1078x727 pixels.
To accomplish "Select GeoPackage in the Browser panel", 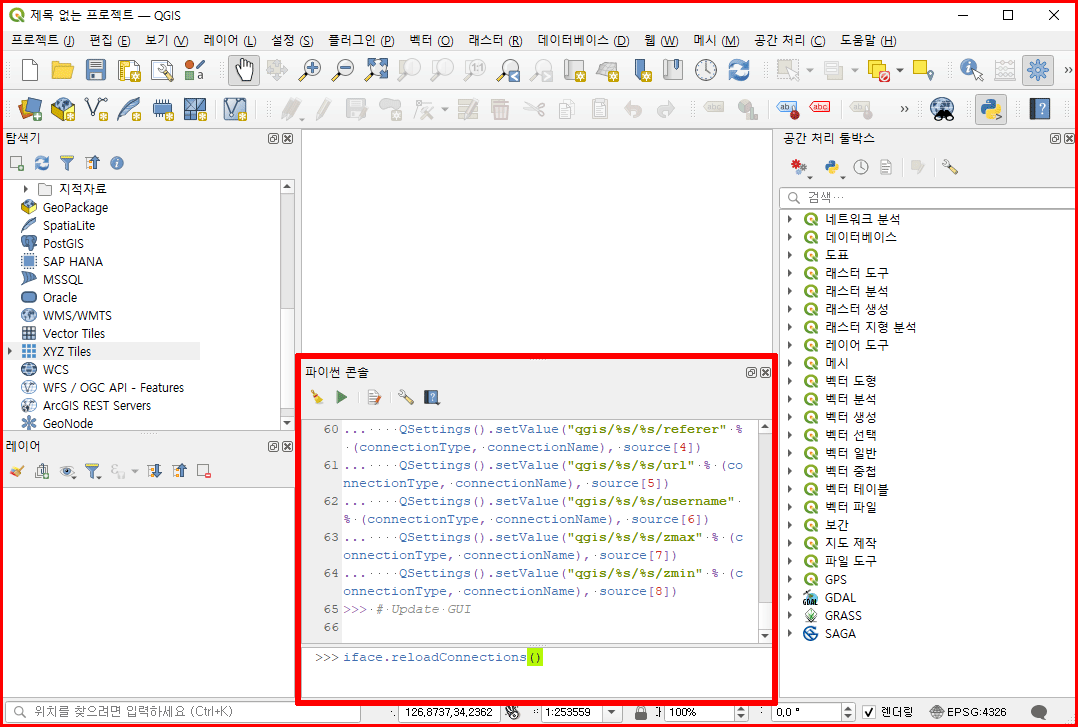I will pos(75,208).
